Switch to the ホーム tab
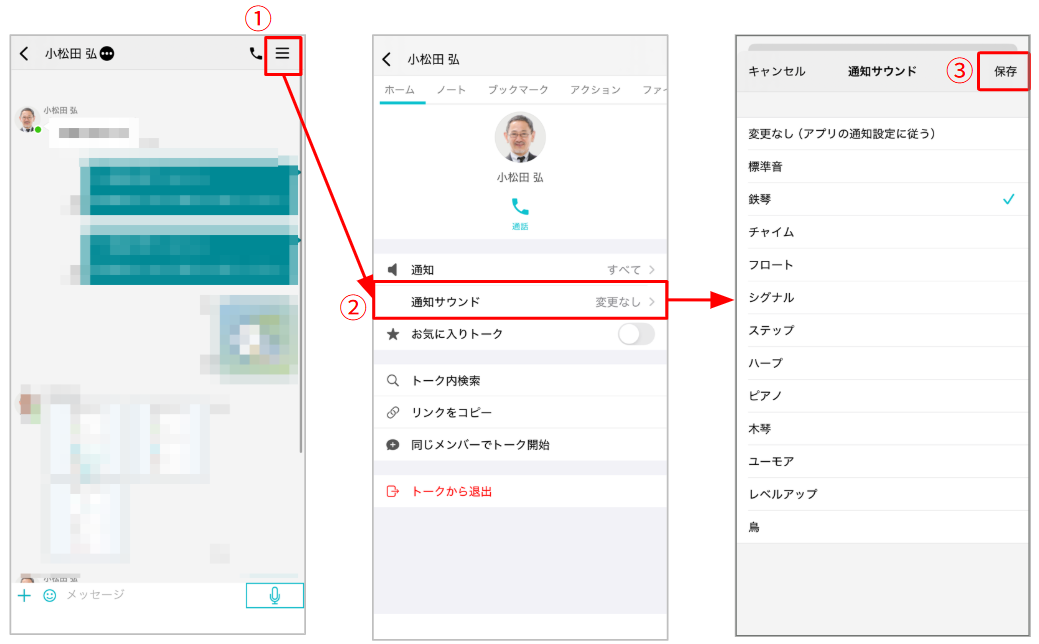The image size is (1039, 644). click(400, 89)
